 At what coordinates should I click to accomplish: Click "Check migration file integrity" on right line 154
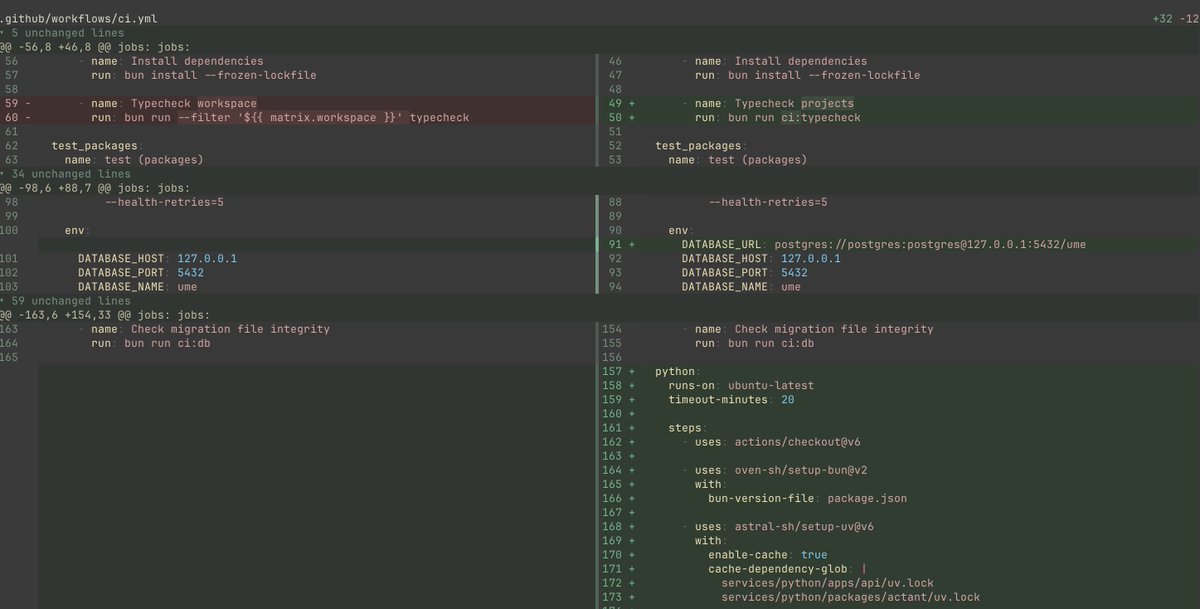[834, 328]
